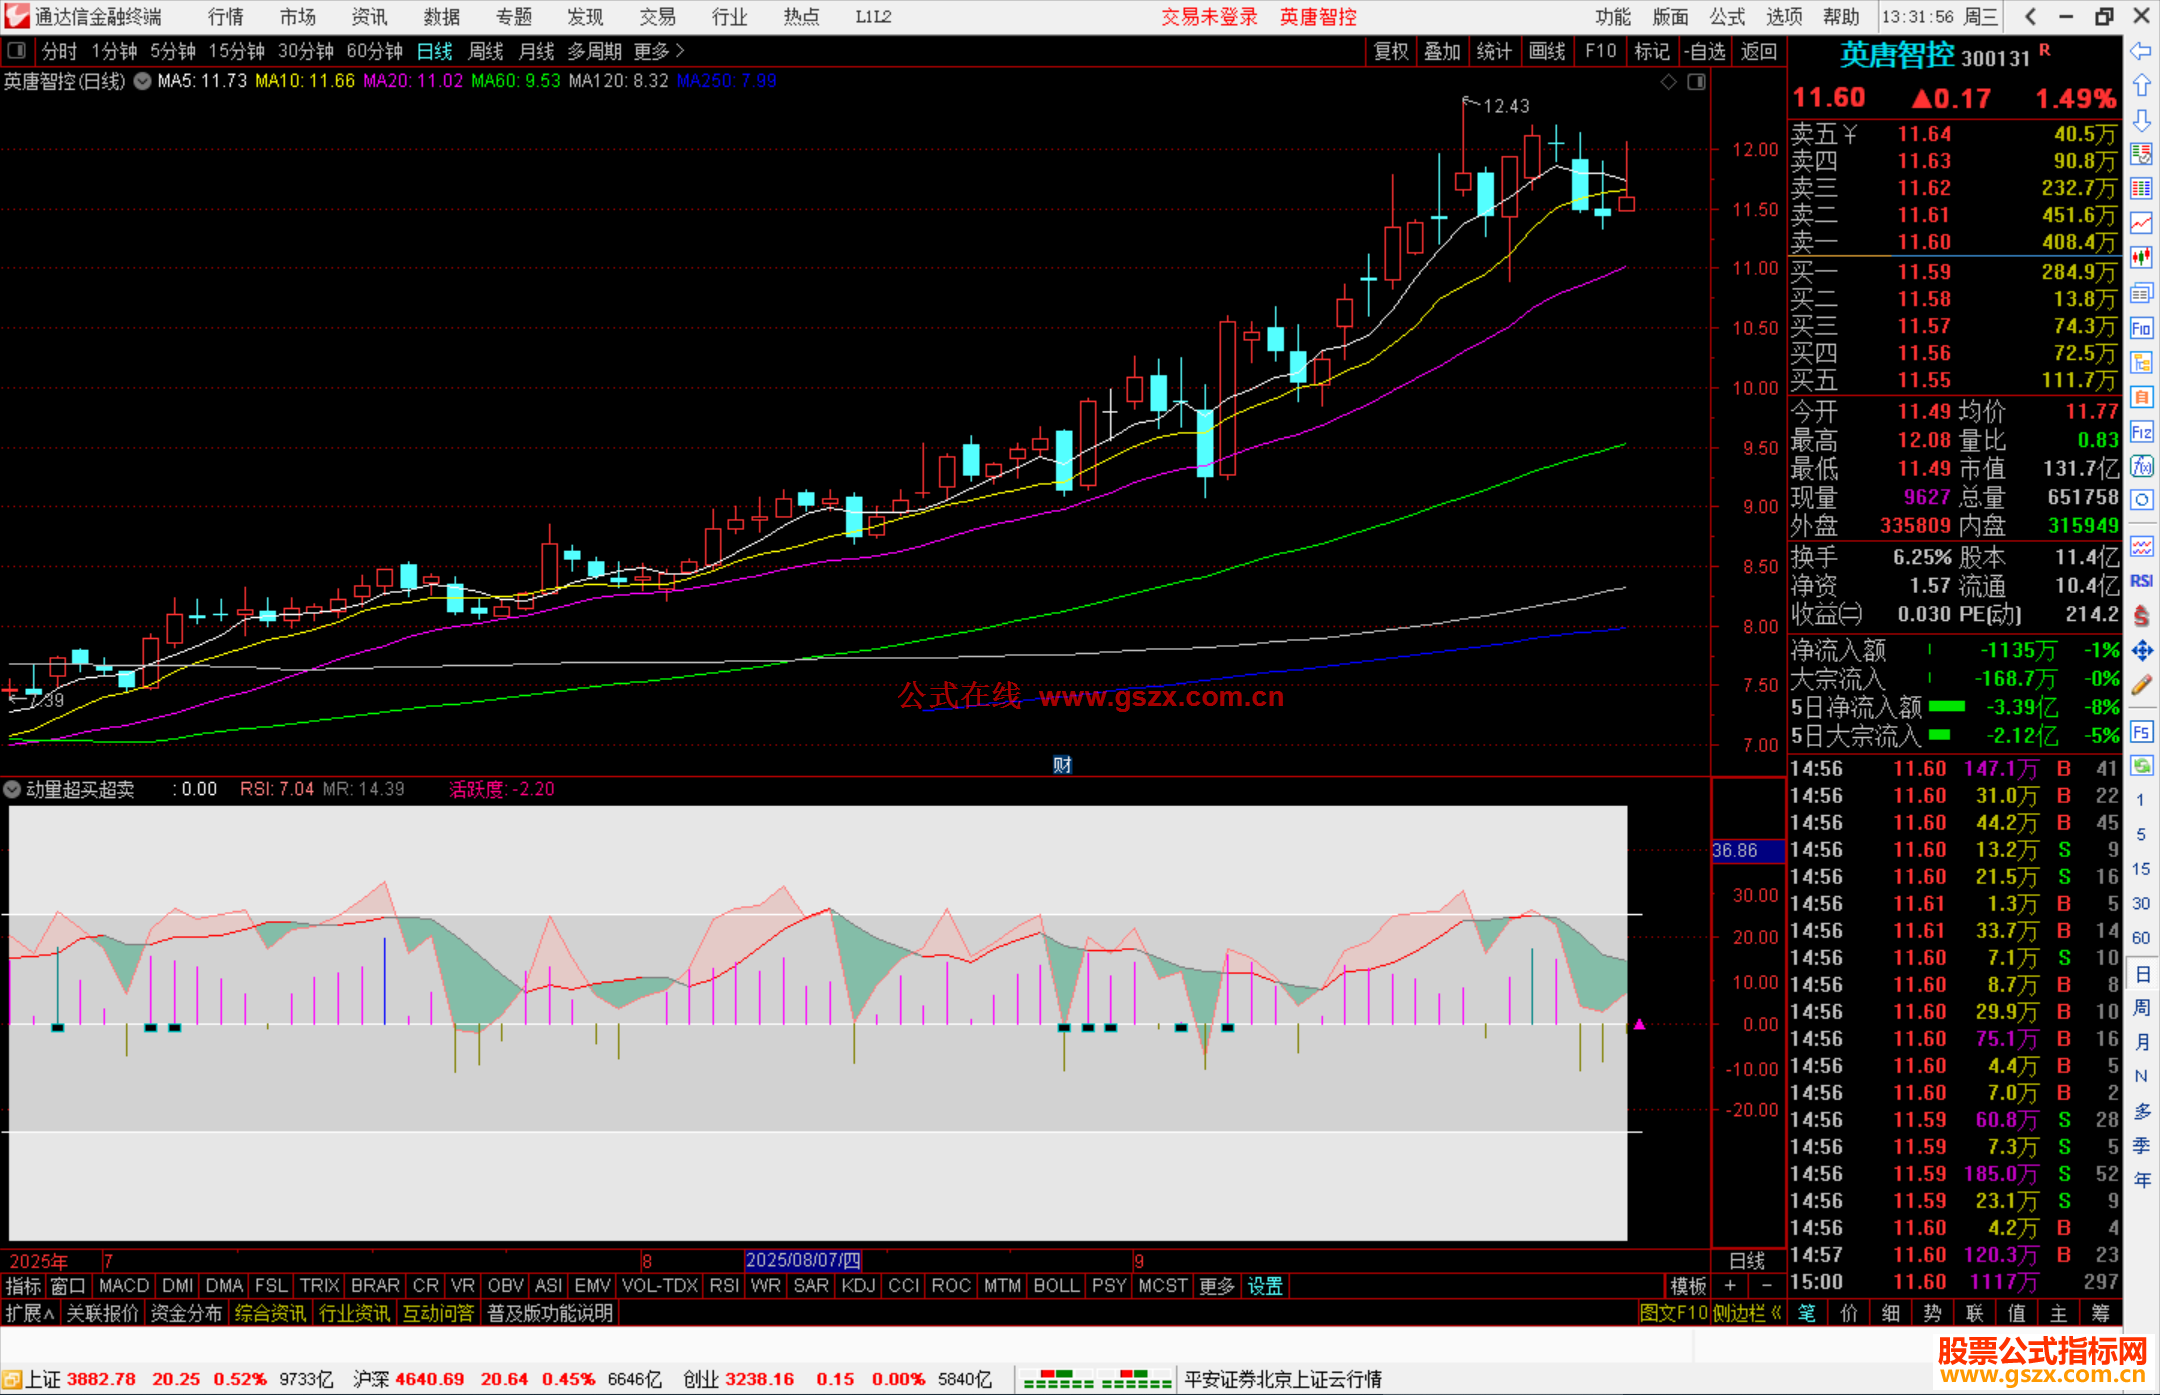The height and width of the screenshot is (1395, 2160).
Task: Click the 复权 button
Action: coord(1390,51)
